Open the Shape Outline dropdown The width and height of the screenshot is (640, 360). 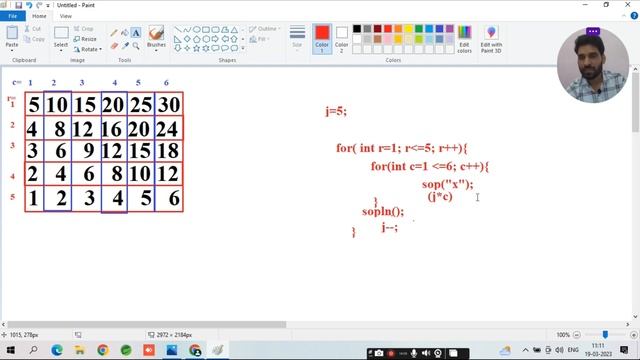[x=264, y=29]
